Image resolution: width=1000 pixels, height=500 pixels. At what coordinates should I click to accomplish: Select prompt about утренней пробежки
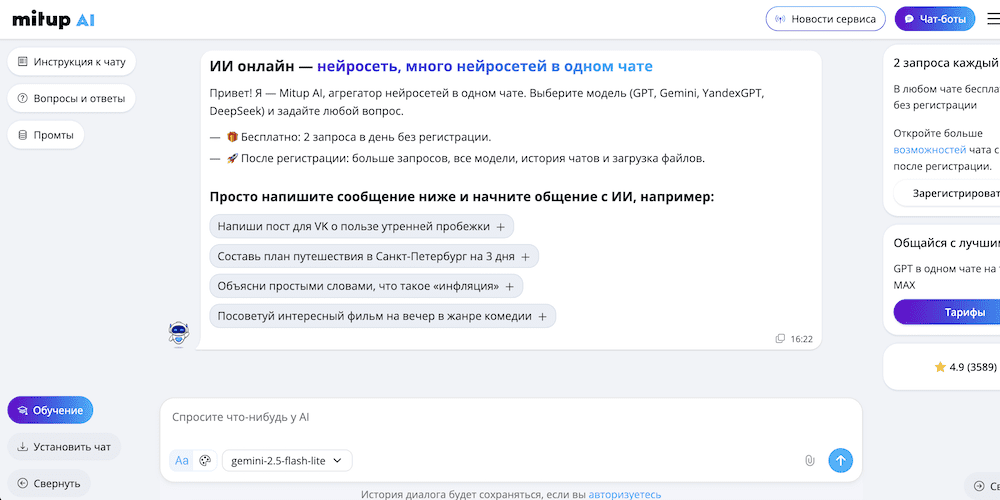[362, 226]
